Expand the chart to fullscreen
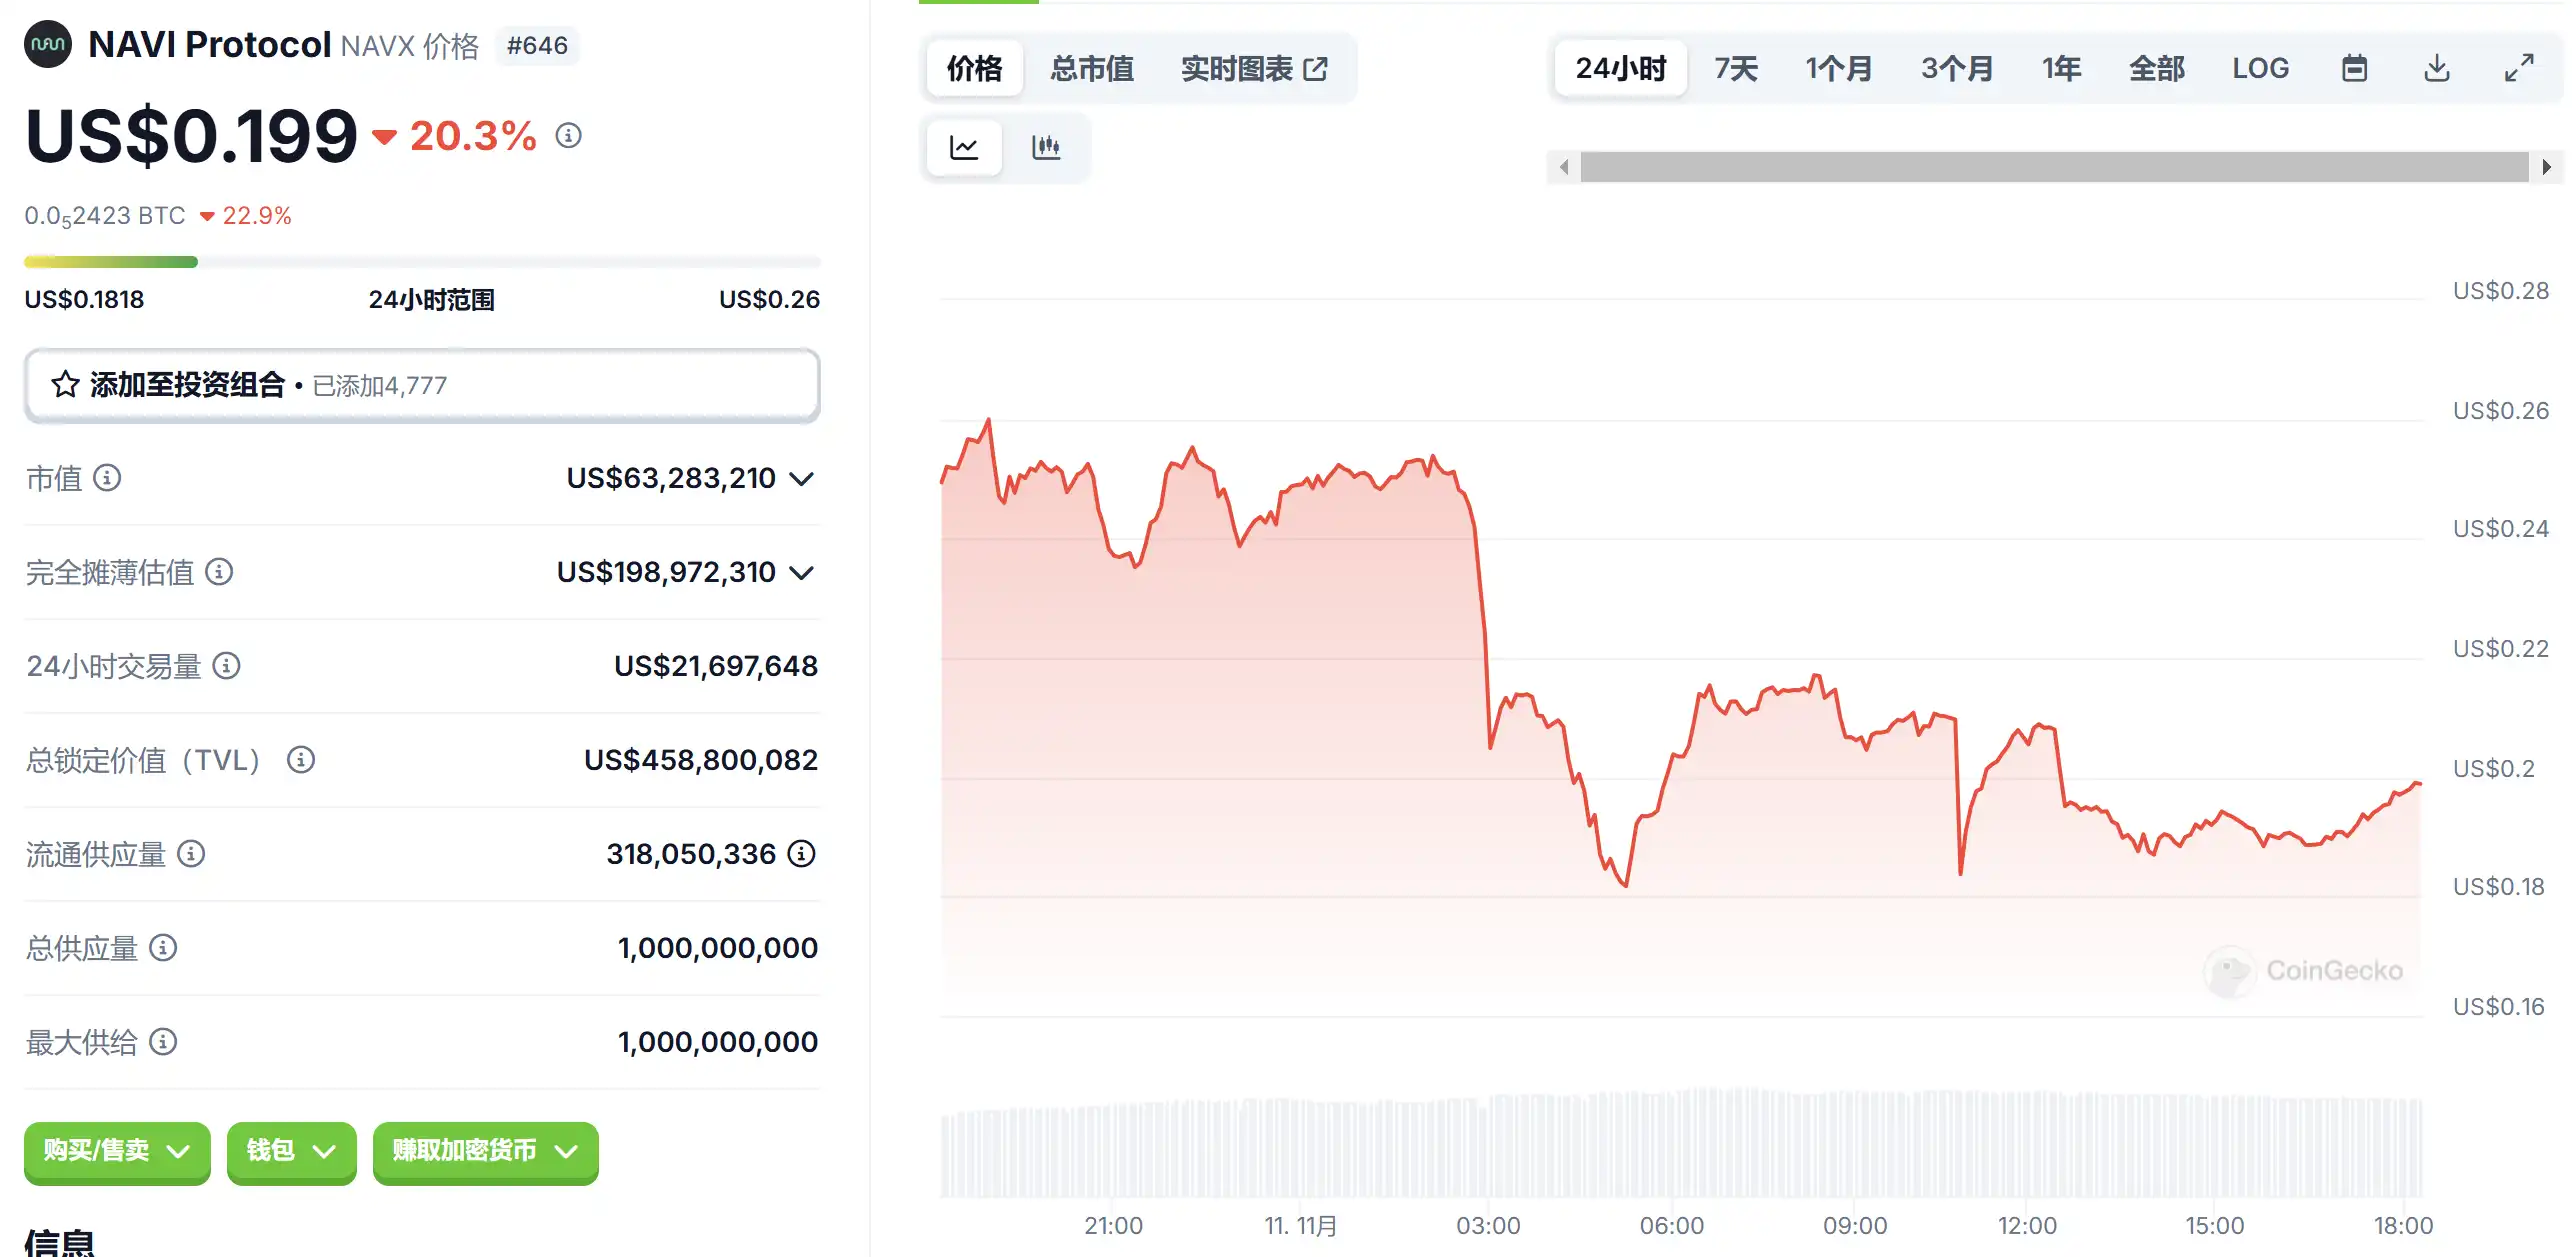Viewport: 2572px width, 1257px height. pyautogui.click(x=2519, y=68)
